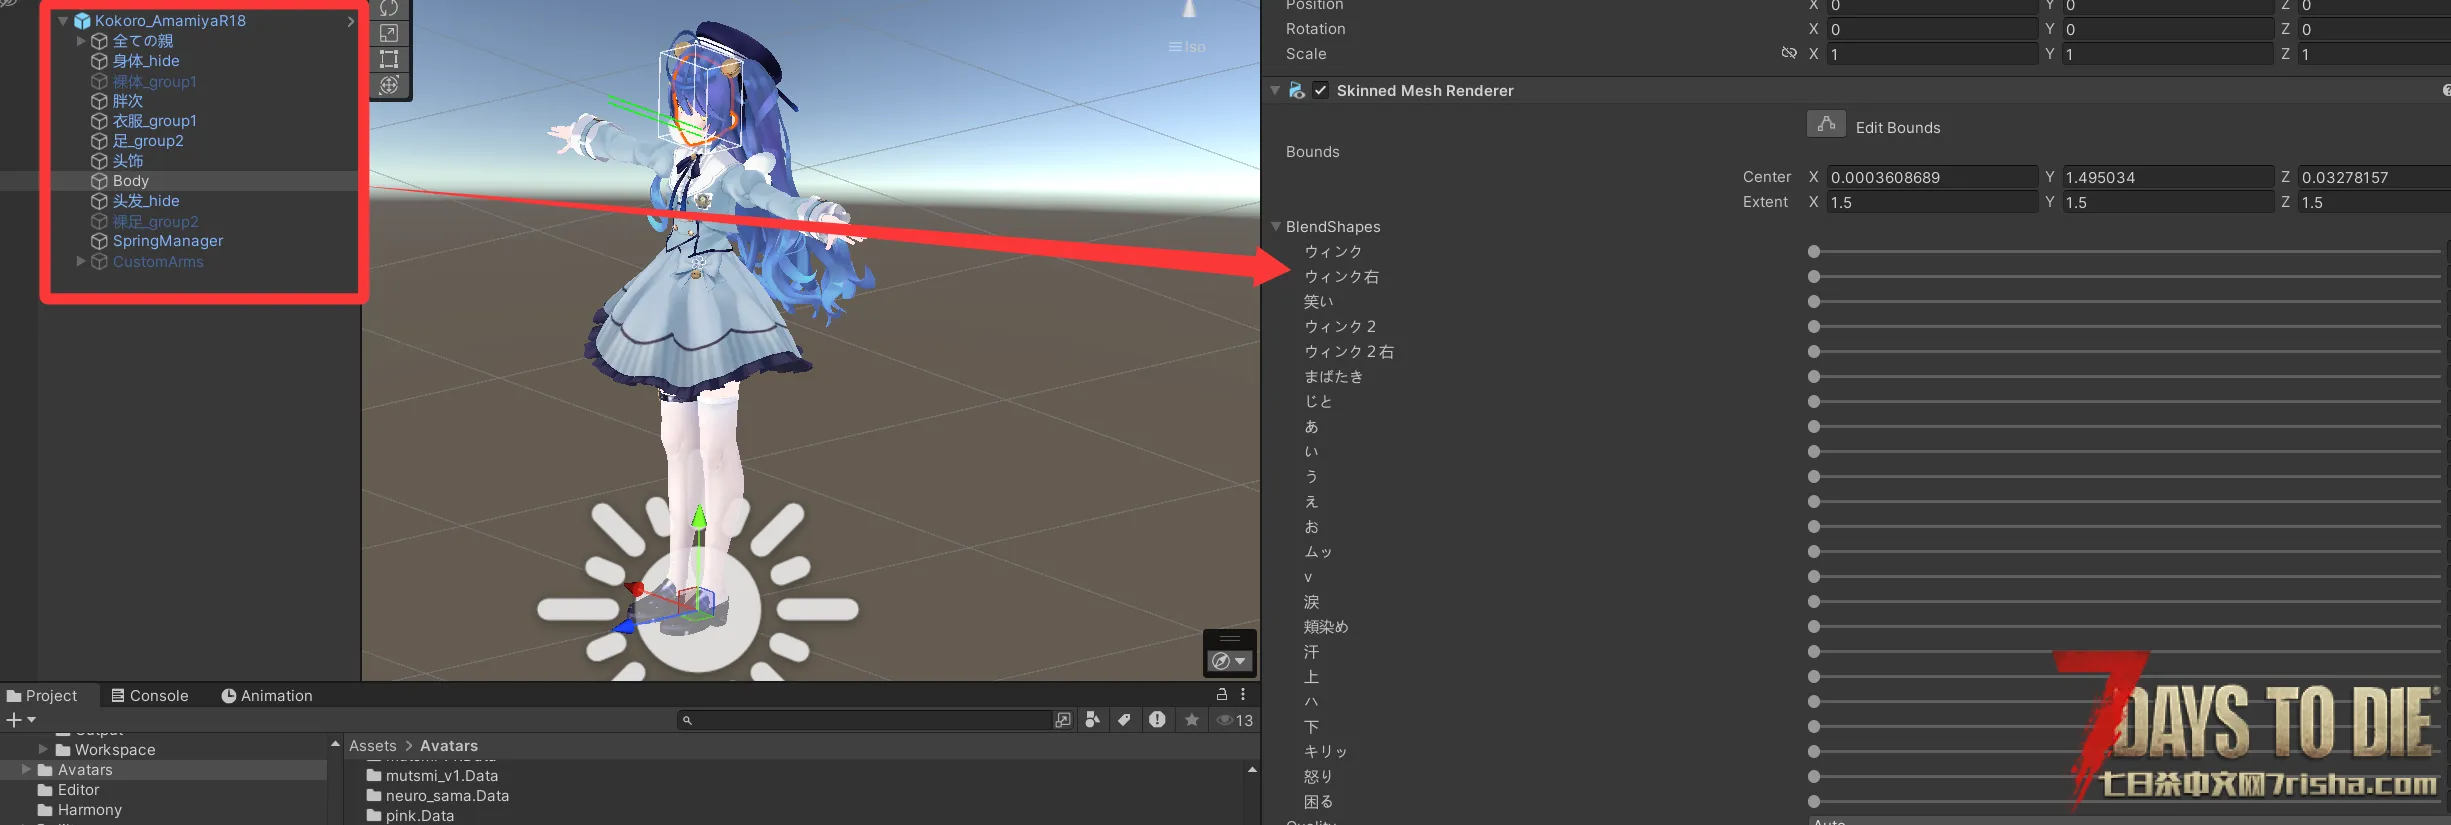2451x825 pixels.
Task: Click the Edit Bounds icon button
Action: click(x=1826, y=125)
